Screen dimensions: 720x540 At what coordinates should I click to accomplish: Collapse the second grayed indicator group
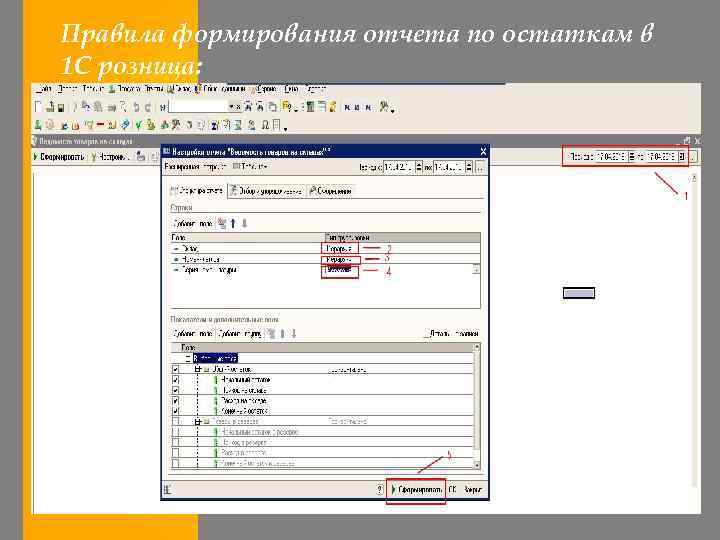(x=198, y=422)
